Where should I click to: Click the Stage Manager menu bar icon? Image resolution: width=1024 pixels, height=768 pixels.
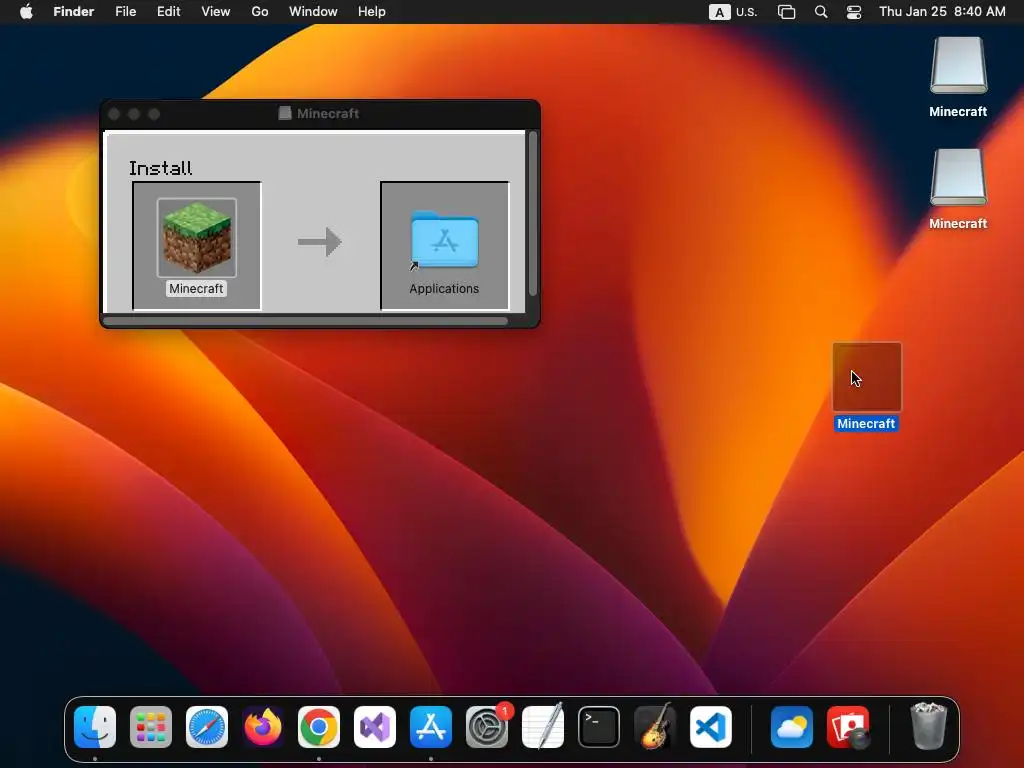[786, 12]
